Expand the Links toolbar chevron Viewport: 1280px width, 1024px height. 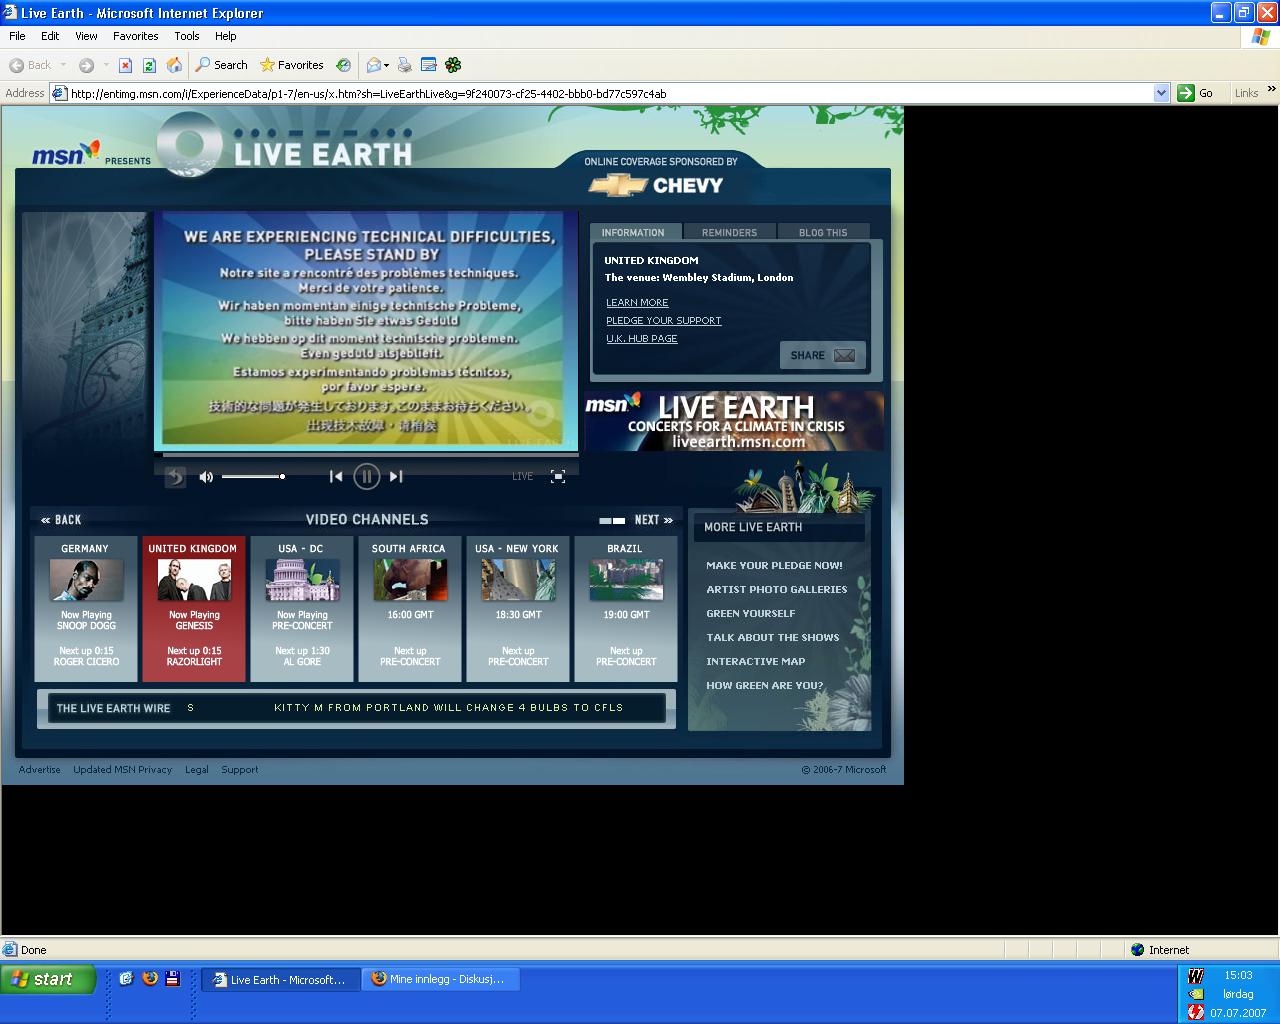[1271, 90]
